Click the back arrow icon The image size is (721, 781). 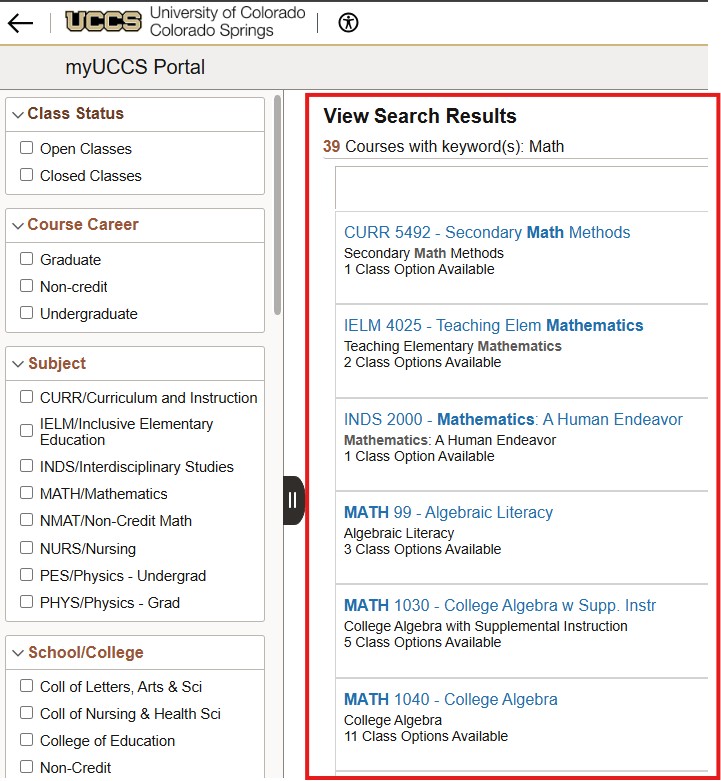[x=20, y=23]
